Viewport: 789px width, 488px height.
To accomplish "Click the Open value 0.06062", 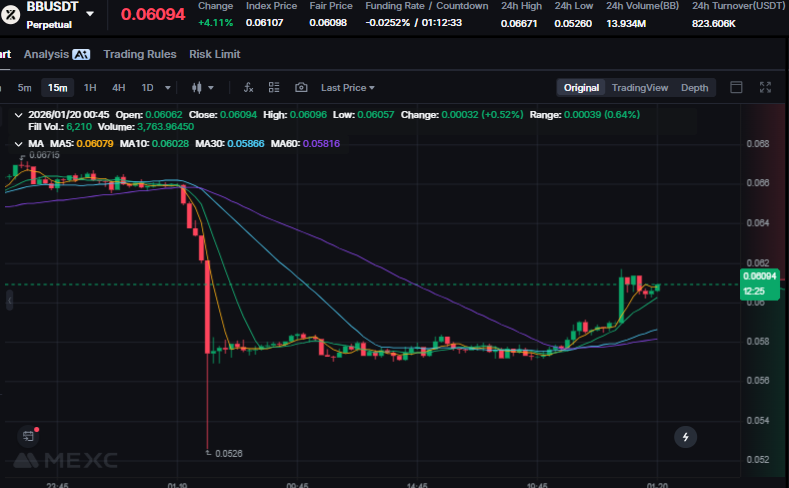I will pos(164,115).
